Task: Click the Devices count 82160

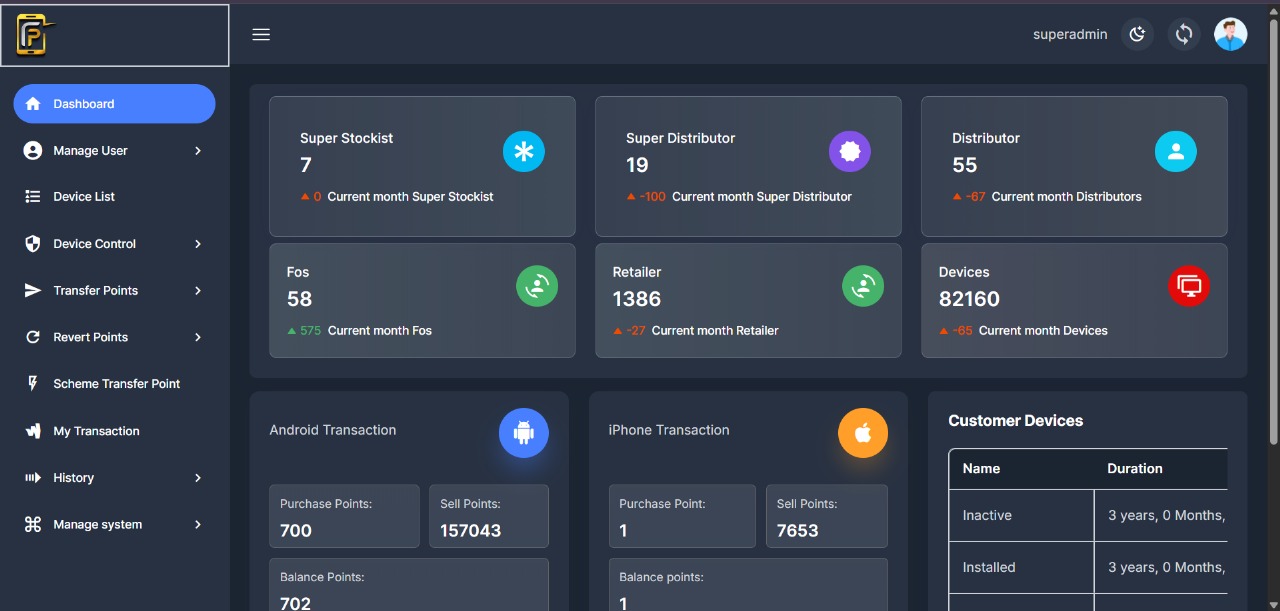Action: coord(969,299)
